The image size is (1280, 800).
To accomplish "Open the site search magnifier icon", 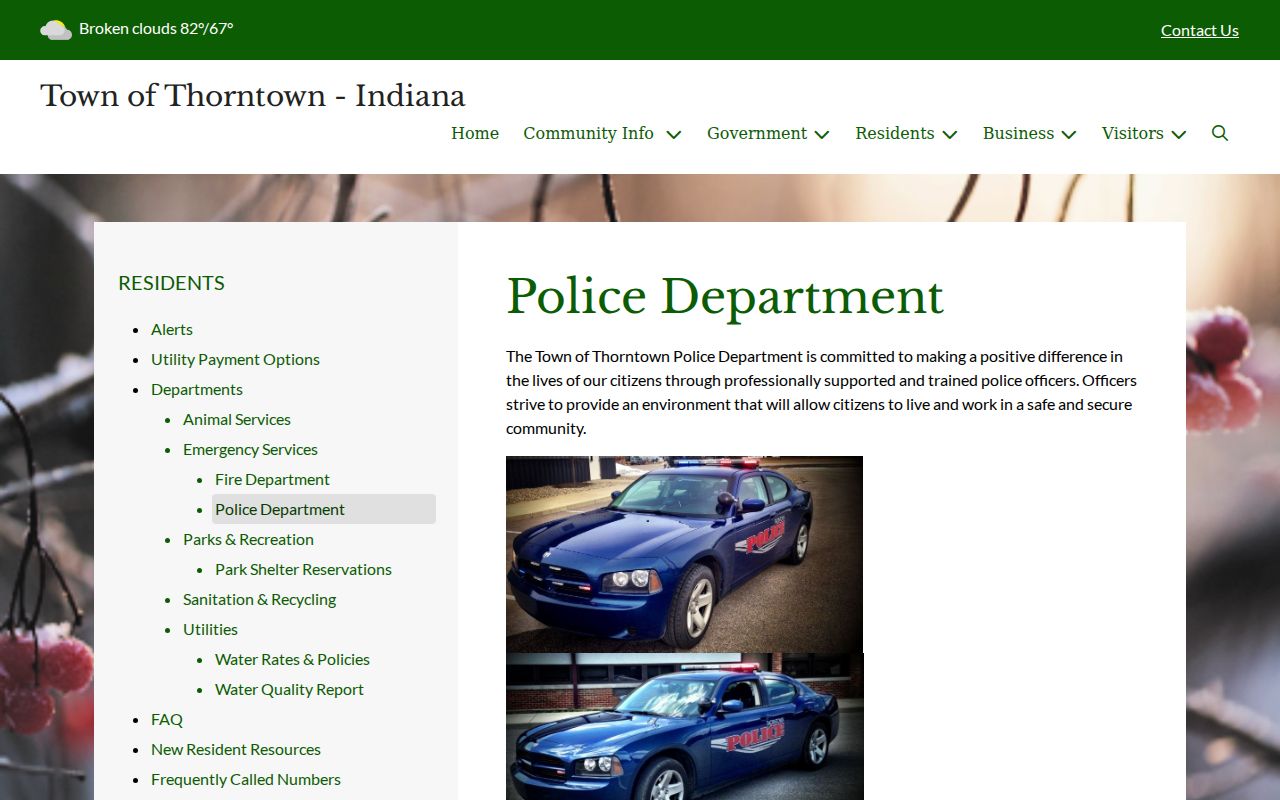I will [x=1219, y=133].
